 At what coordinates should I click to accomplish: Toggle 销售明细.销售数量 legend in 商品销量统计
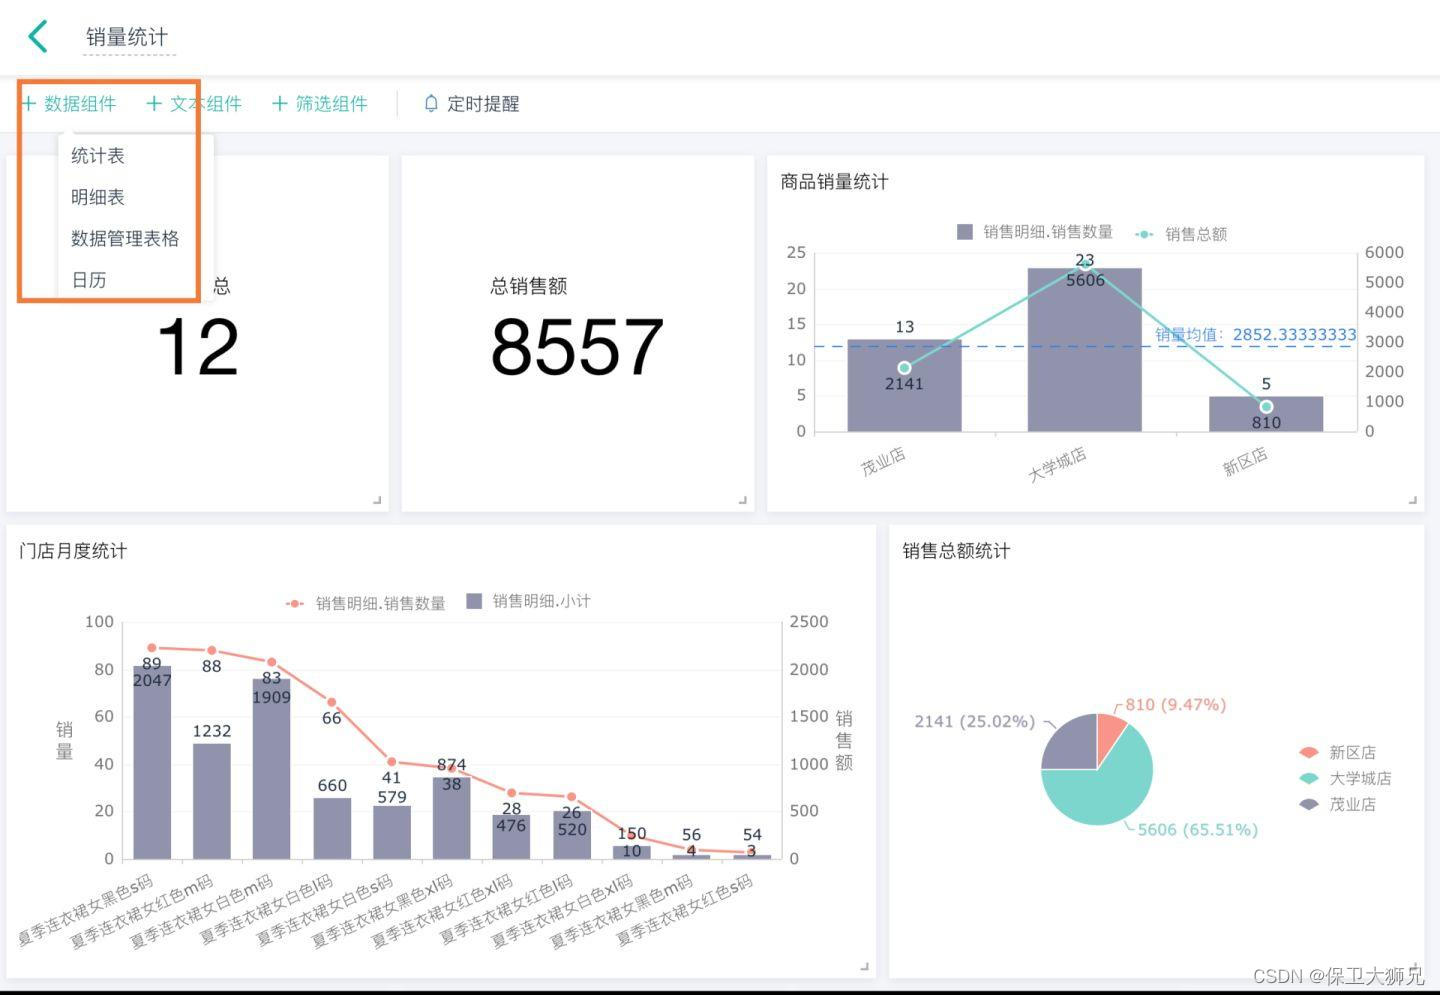tap(1035, 232)
